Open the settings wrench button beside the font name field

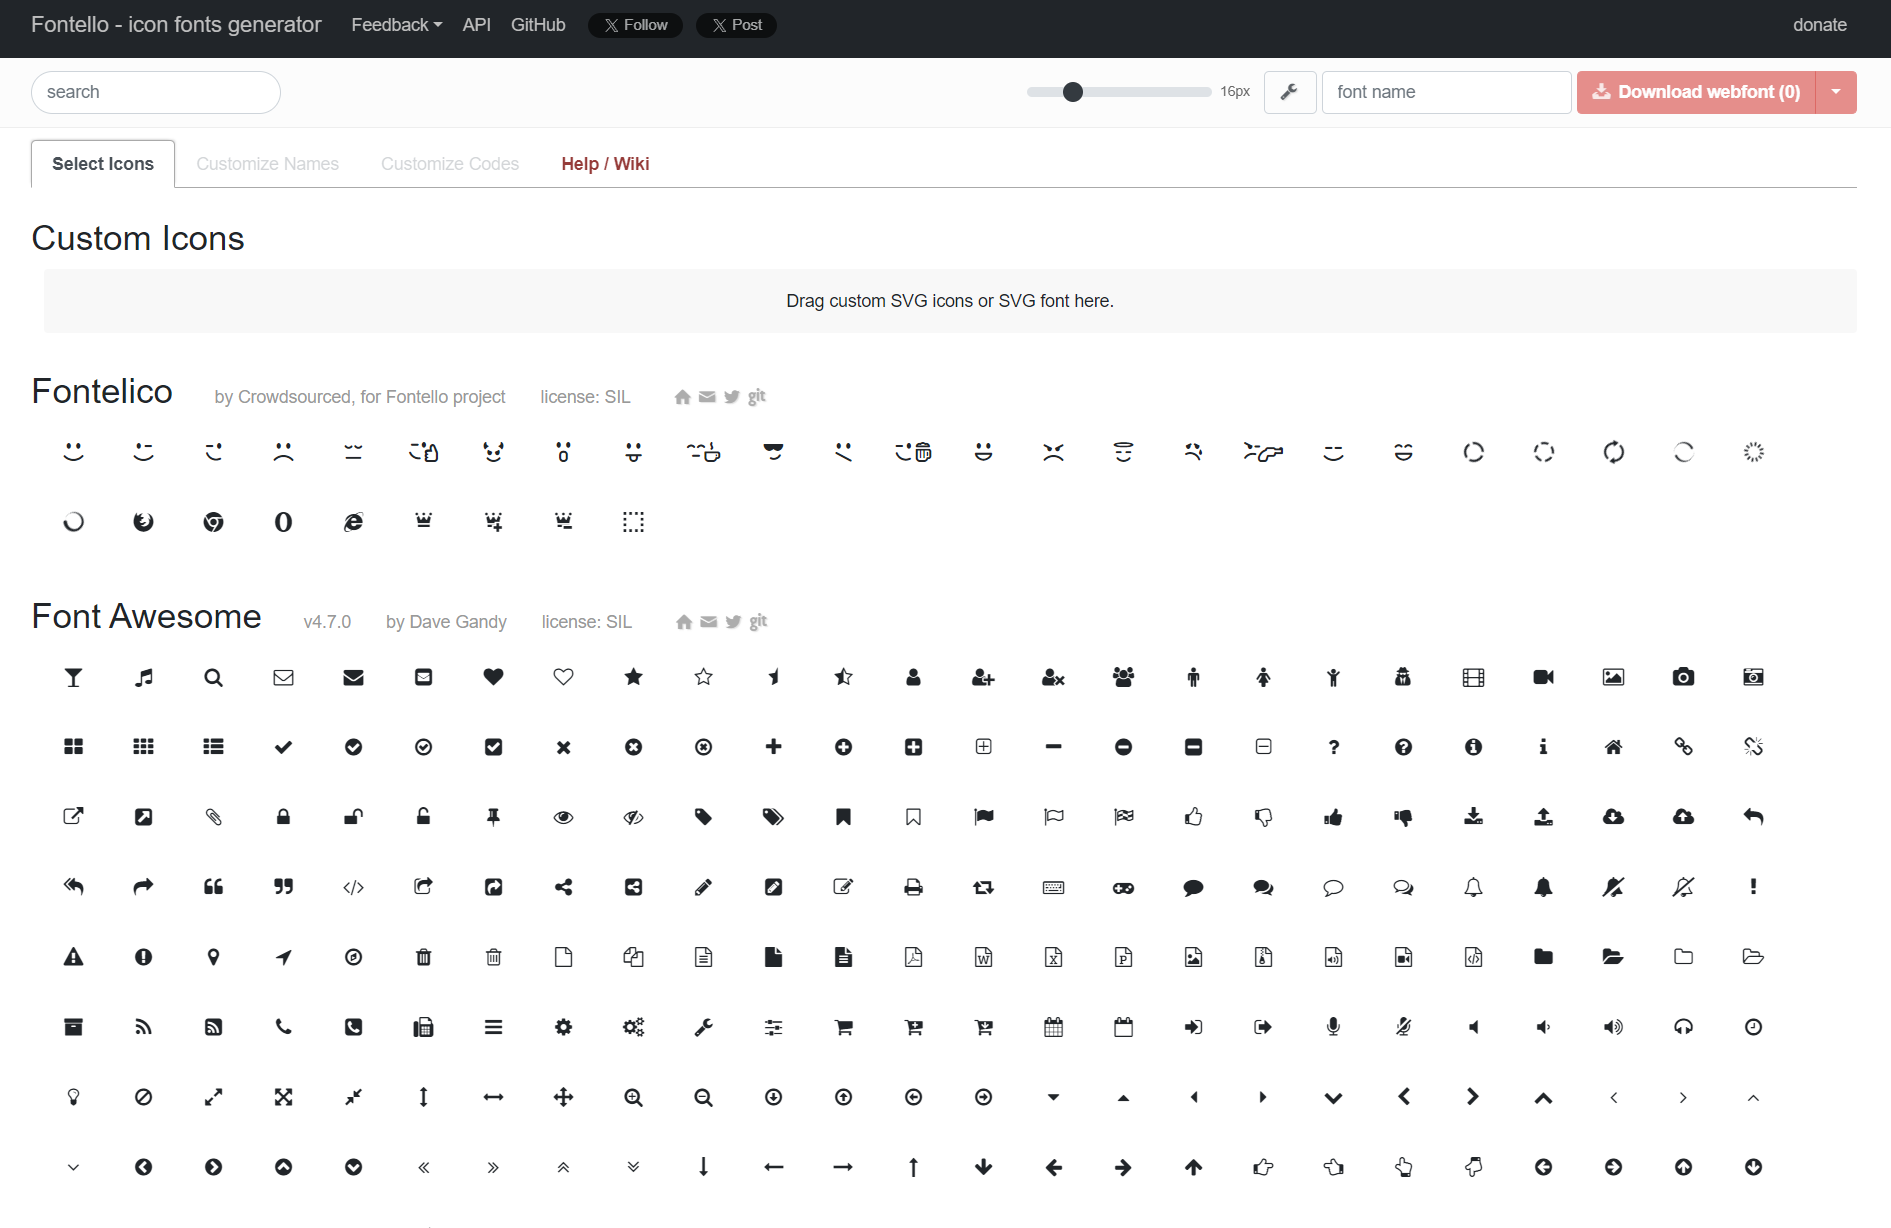point(1290,92)
